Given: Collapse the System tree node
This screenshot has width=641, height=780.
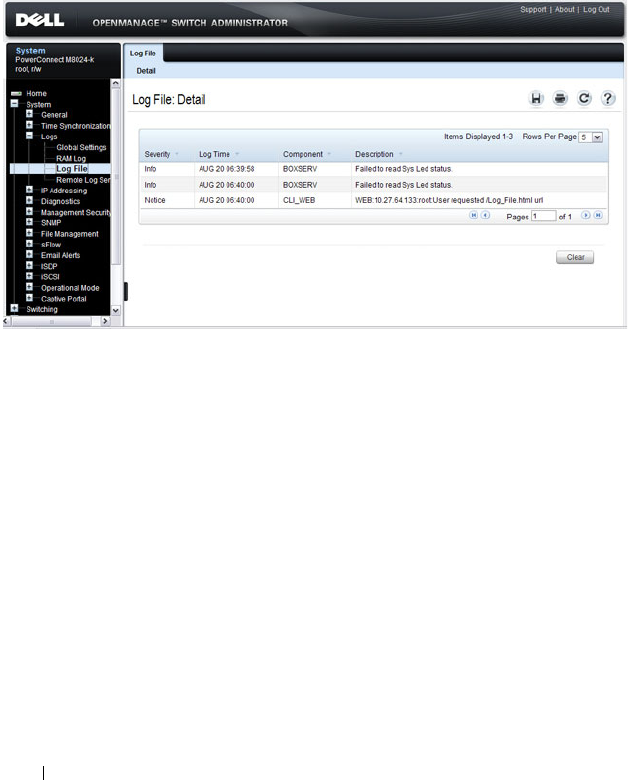Looking at the screenshot, I should pos(14,103).
